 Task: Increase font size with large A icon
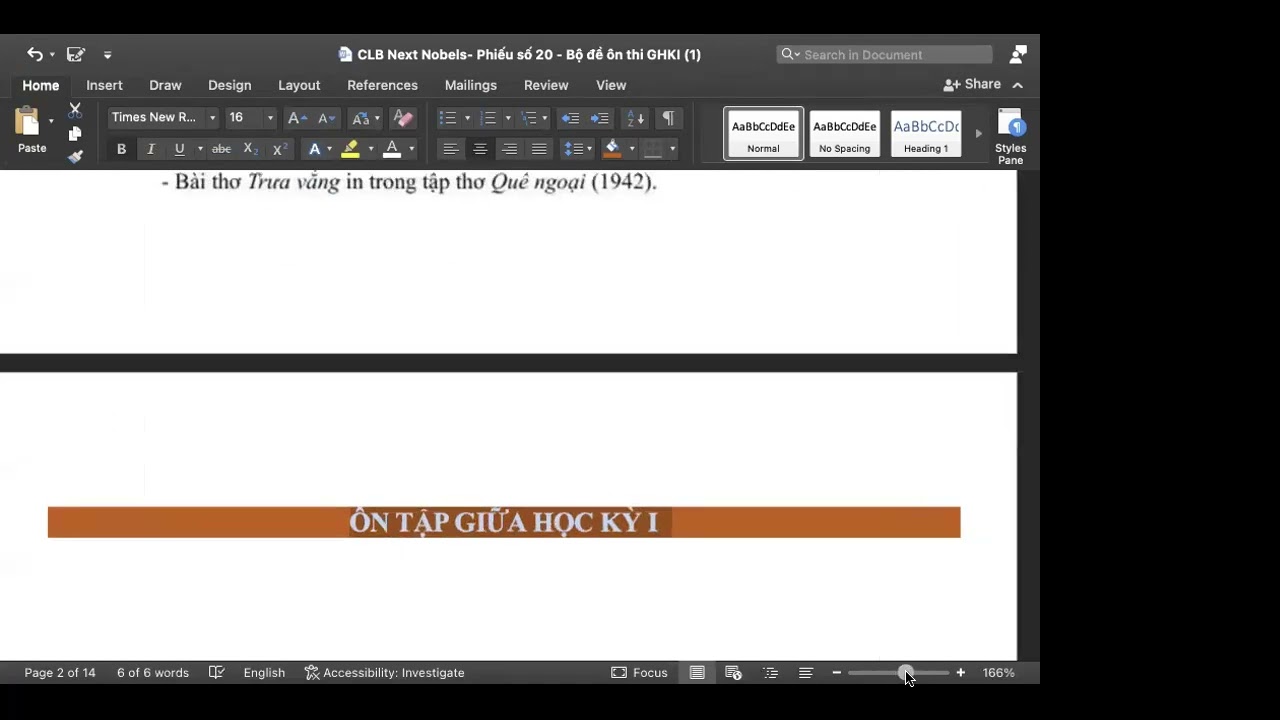(x=297, y=118)
